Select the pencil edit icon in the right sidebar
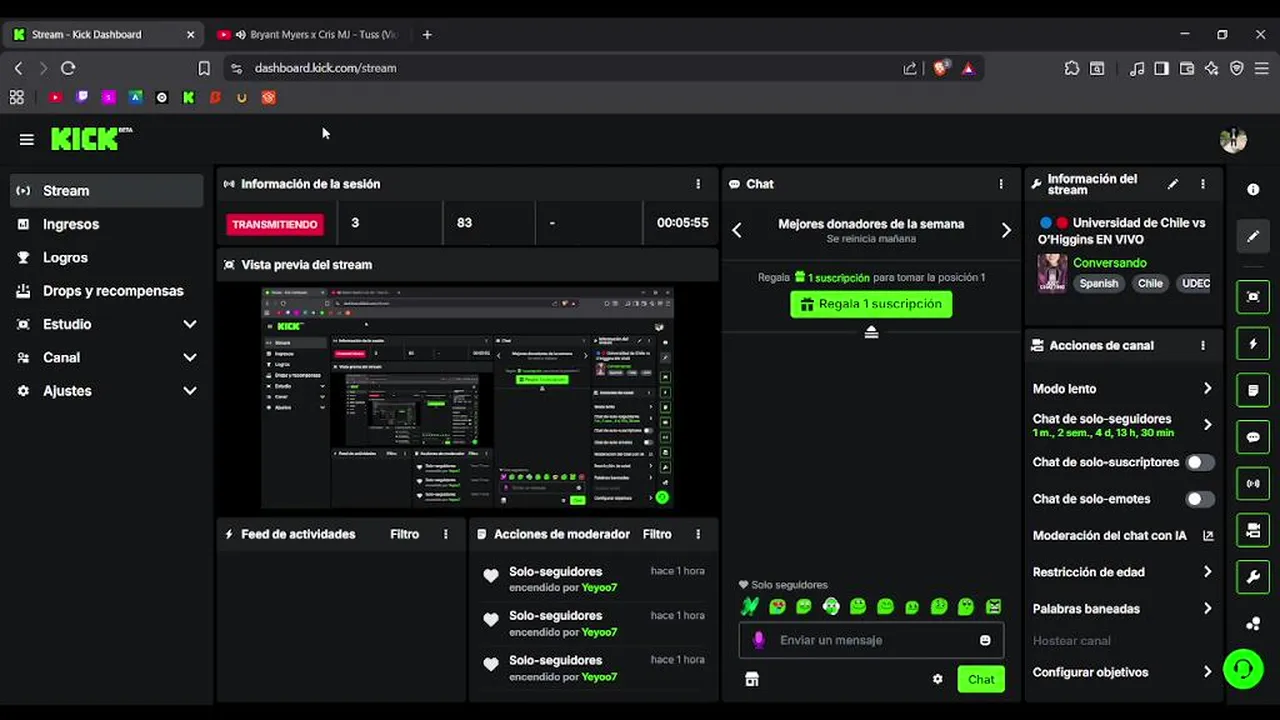 (1253, 237)
